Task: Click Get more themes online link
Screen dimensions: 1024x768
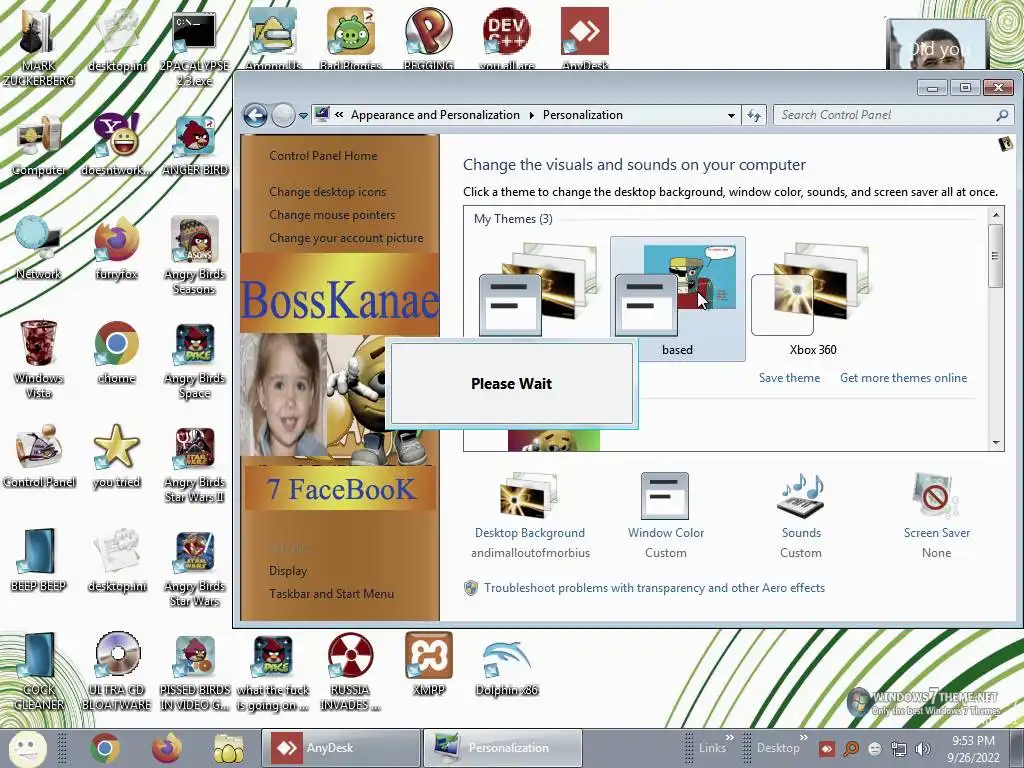Action: 903,377
